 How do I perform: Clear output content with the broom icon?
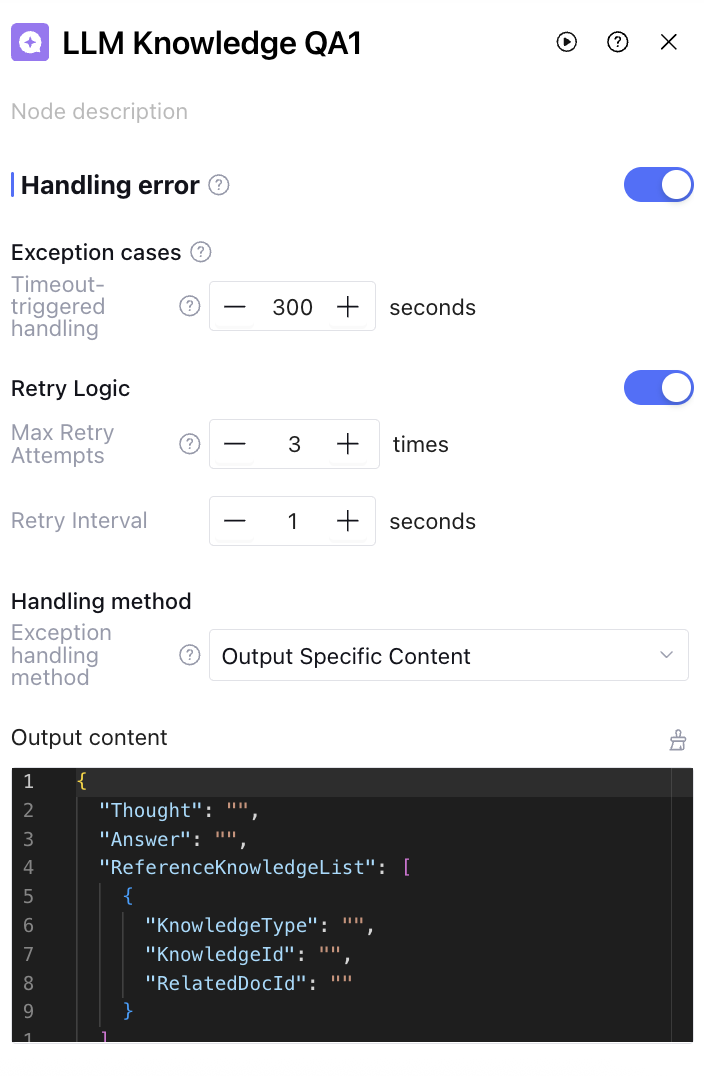[x=678, y=740]
